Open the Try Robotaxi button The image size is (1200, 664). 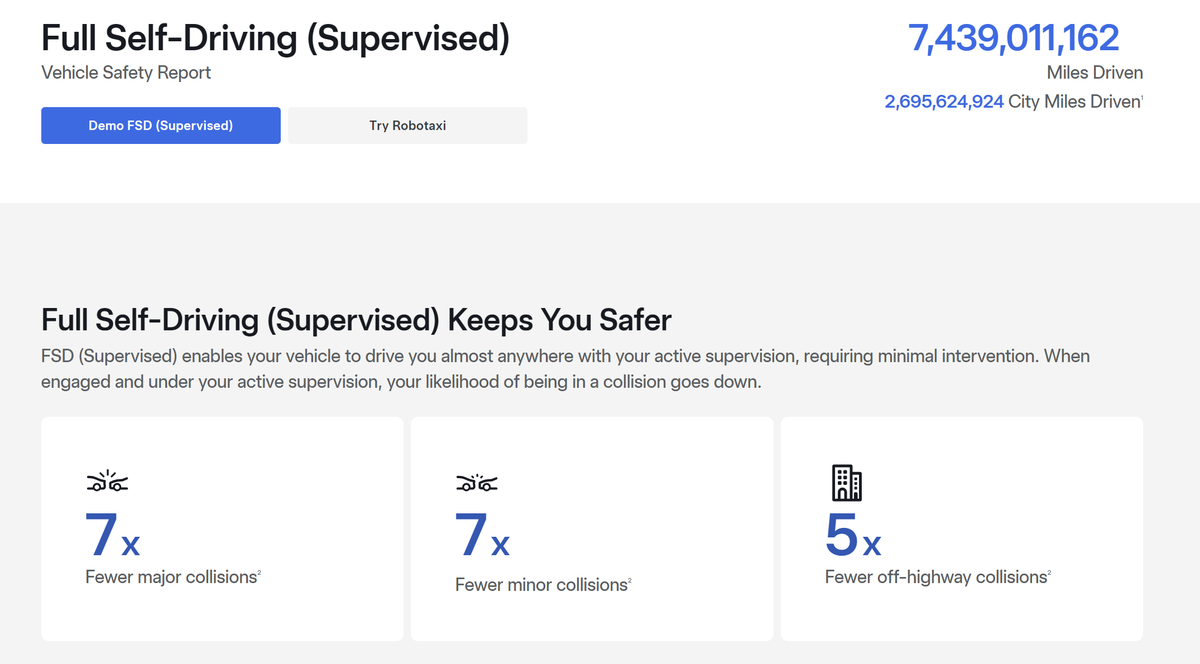tap(408, 126)
